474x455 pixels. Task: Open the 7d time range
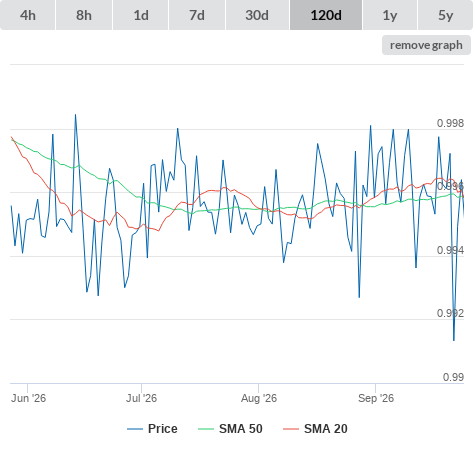point(197,15)
